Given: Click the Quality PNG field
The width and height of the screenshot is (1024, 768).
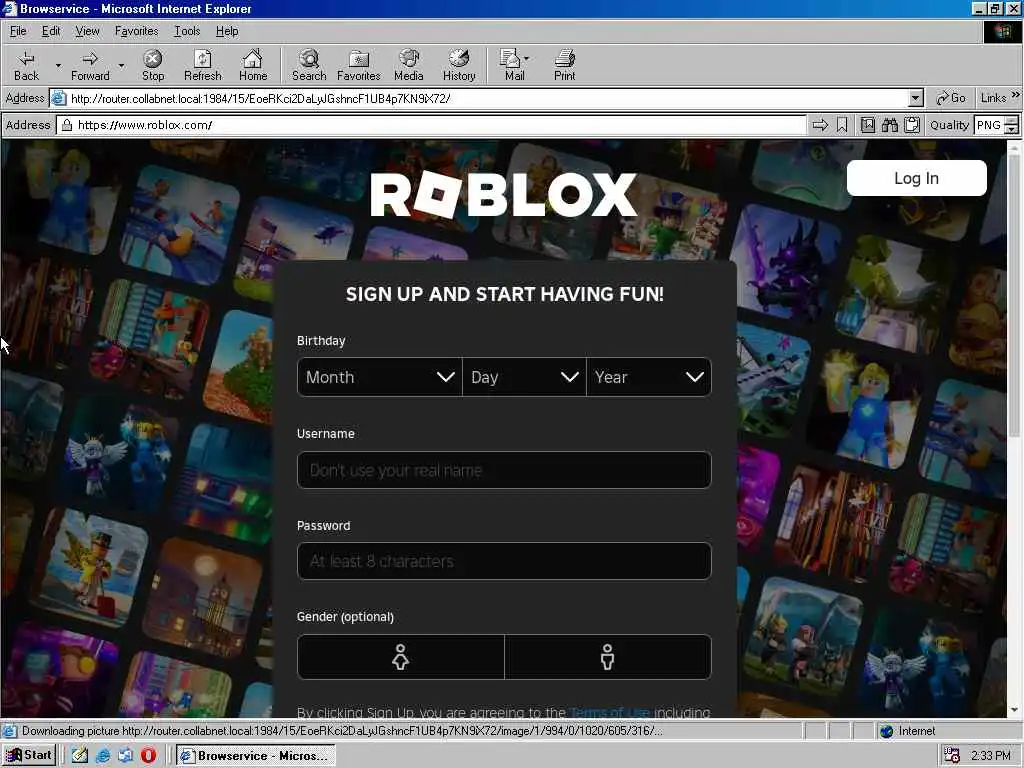Looking at the screenshot, I should (x=989, y=125).
